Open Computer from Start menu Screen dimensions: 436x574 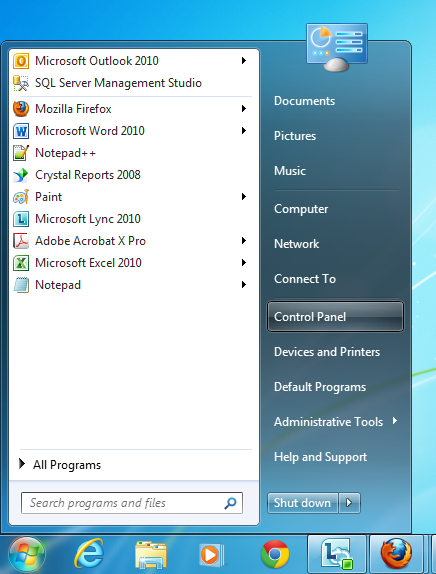(x=301, y=209)
